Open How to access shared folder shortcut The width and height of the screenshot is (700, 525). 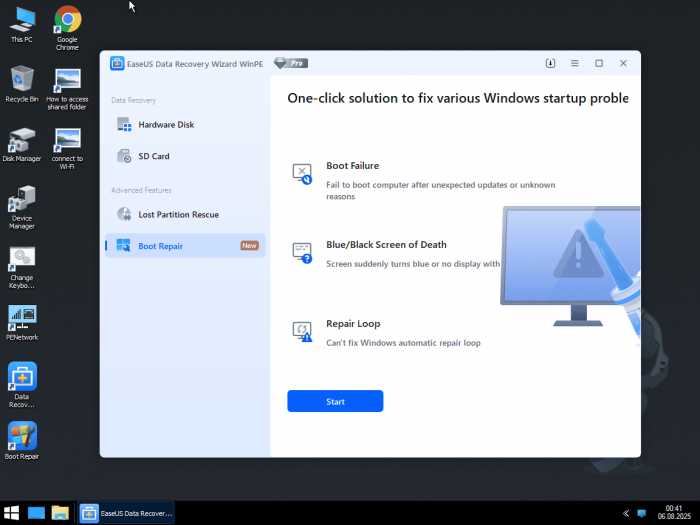click(67, 89)
